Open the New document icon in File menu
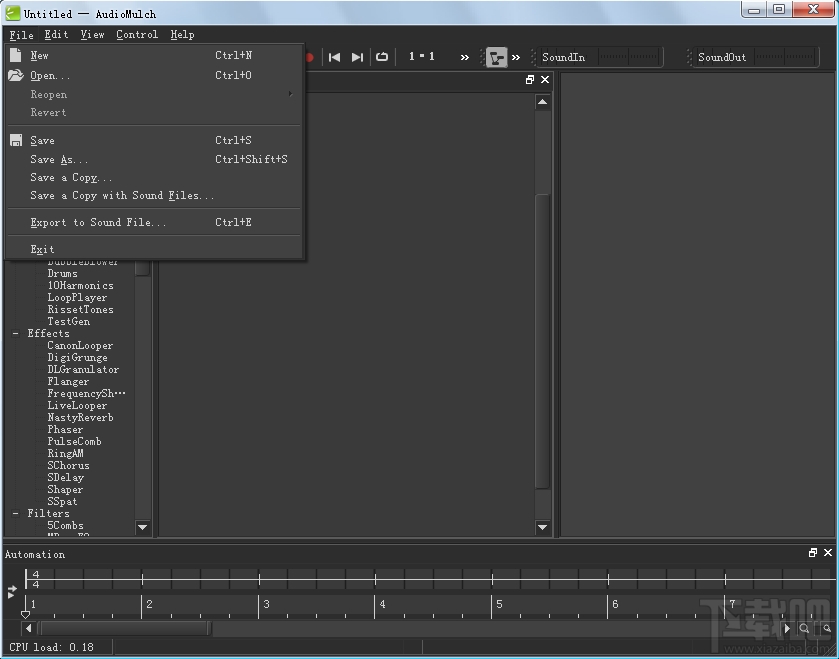This screenshot has height=659, width=839. point(16,55)
